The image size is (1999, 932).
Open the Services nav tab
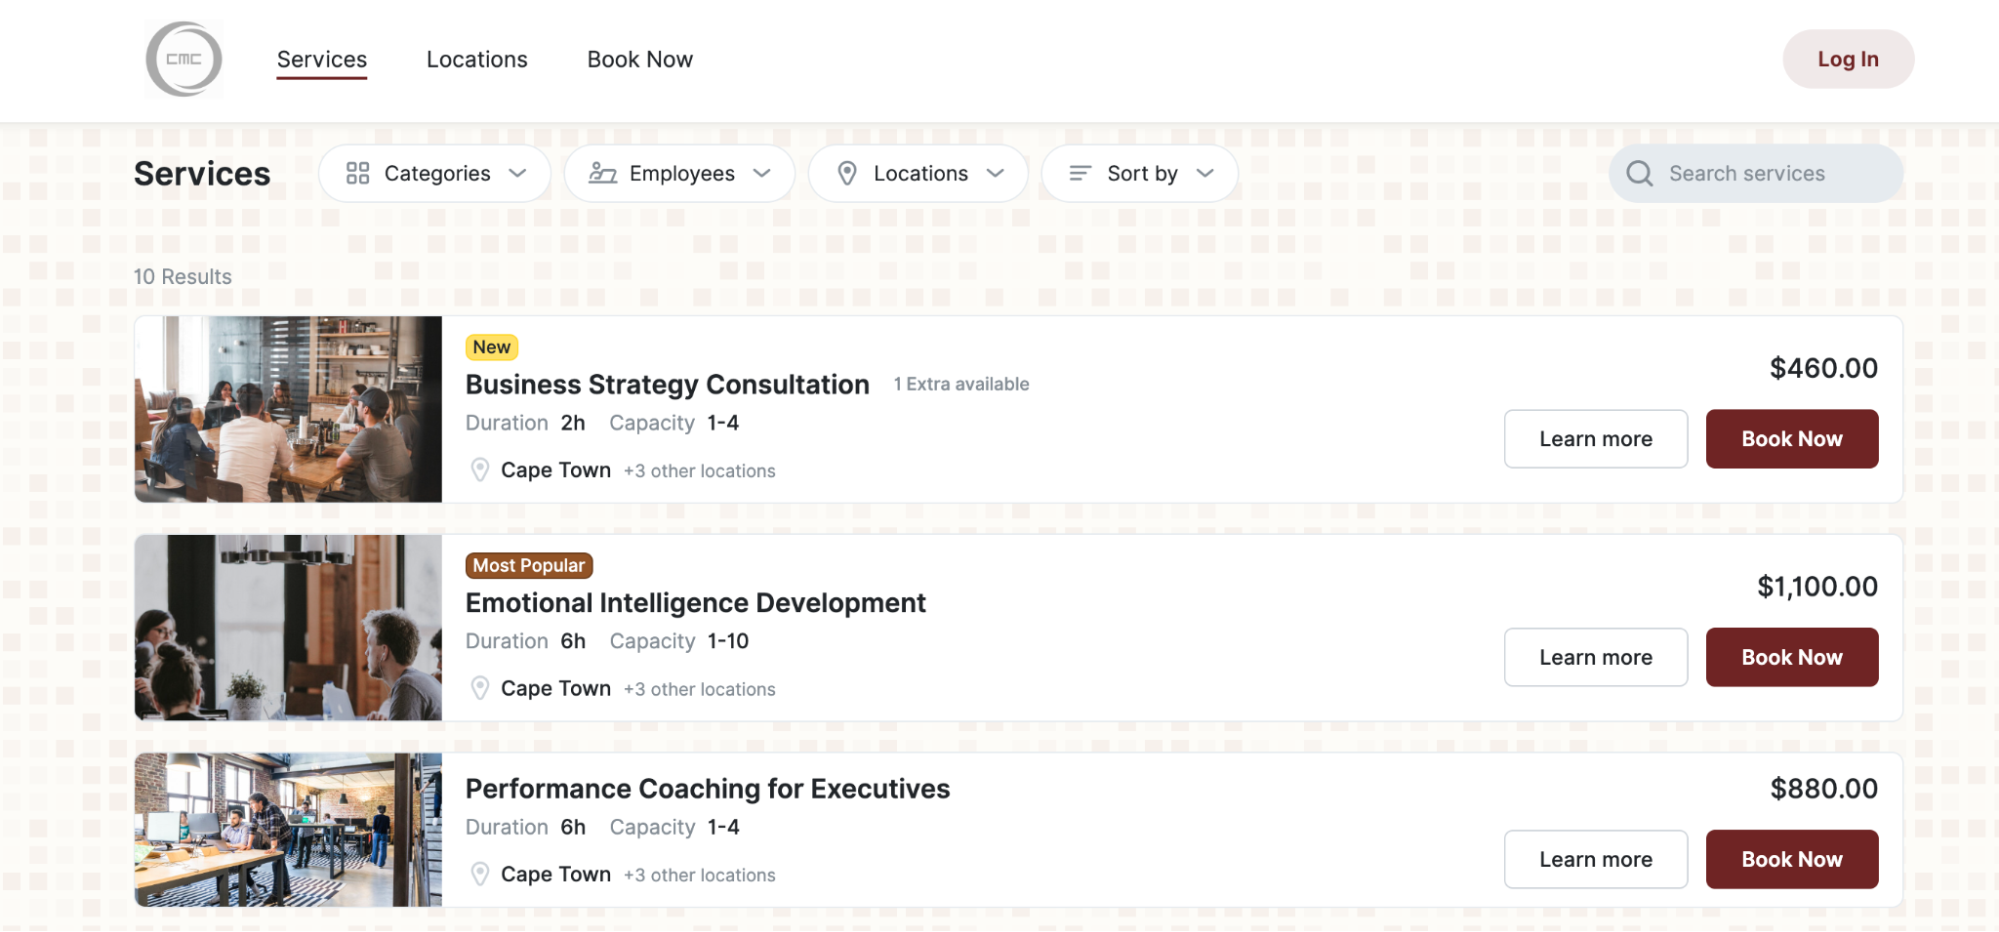(322, 60)
